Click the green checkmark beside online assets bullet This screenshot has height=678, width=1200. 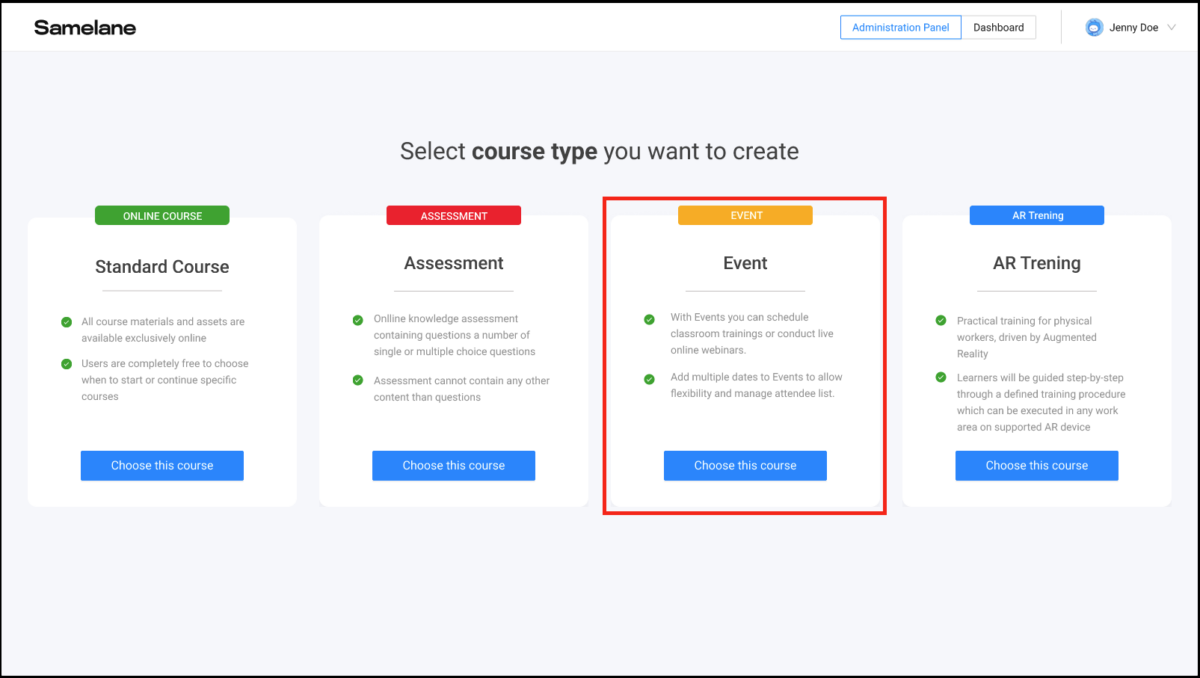pyautogui.click(x=66, y=322)
